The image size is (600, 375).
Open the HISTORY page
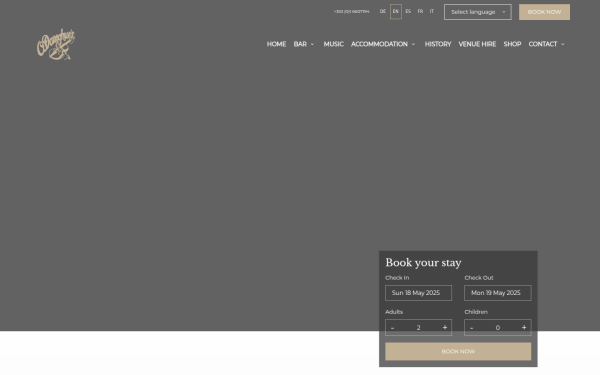[x=438, y=44]
